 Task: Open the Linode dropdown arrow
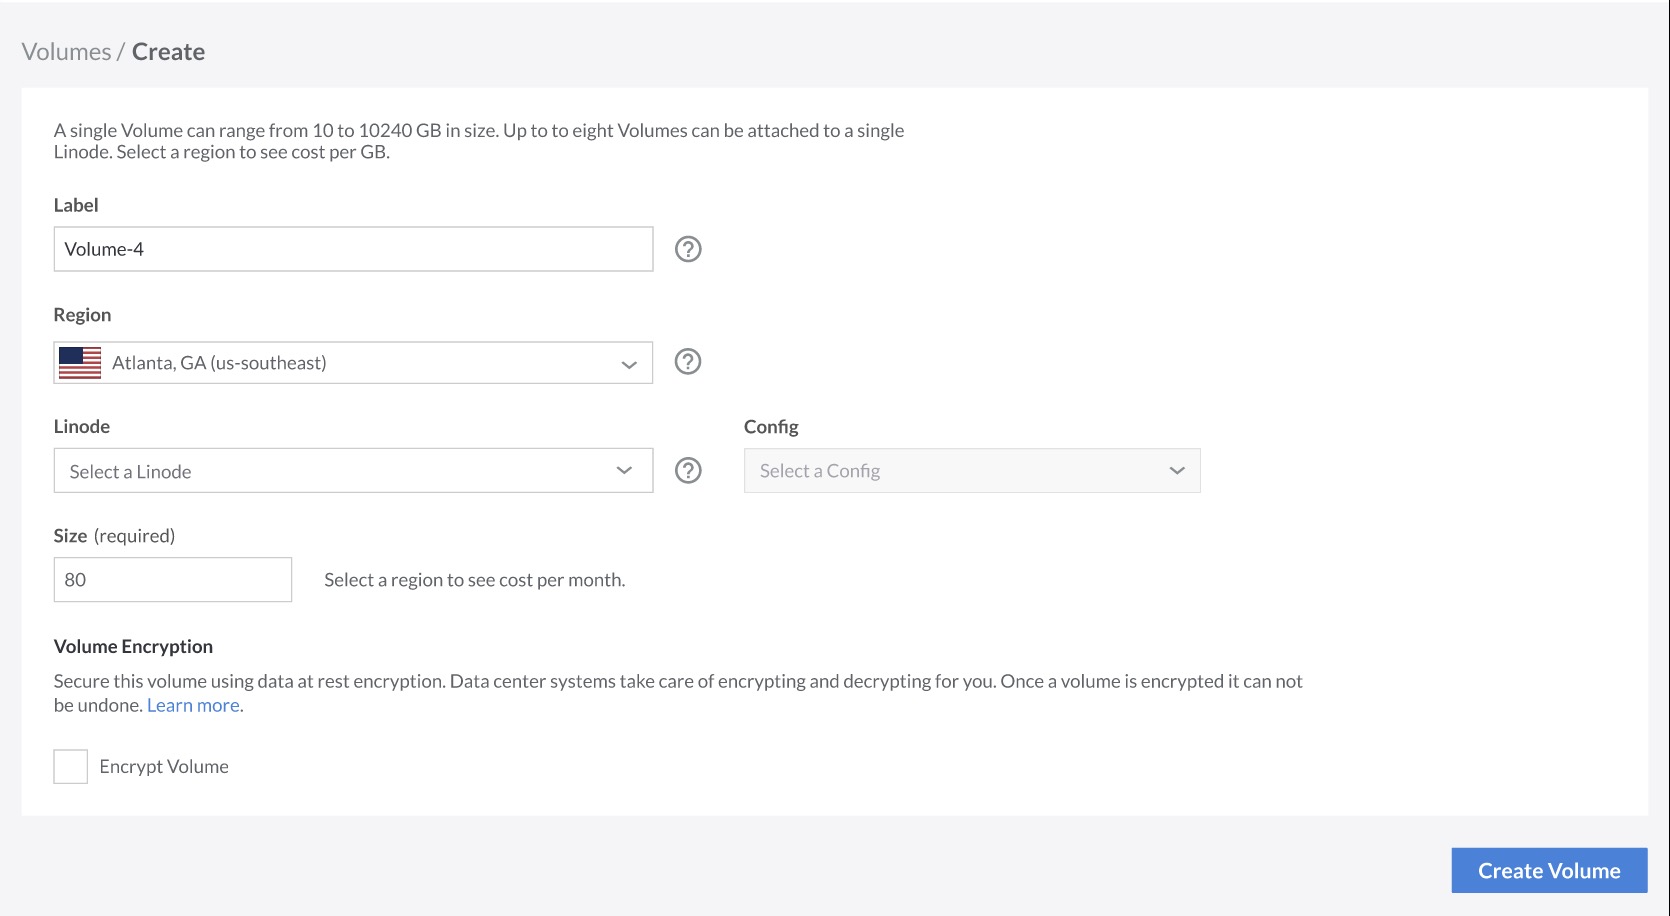coord(624,471)
